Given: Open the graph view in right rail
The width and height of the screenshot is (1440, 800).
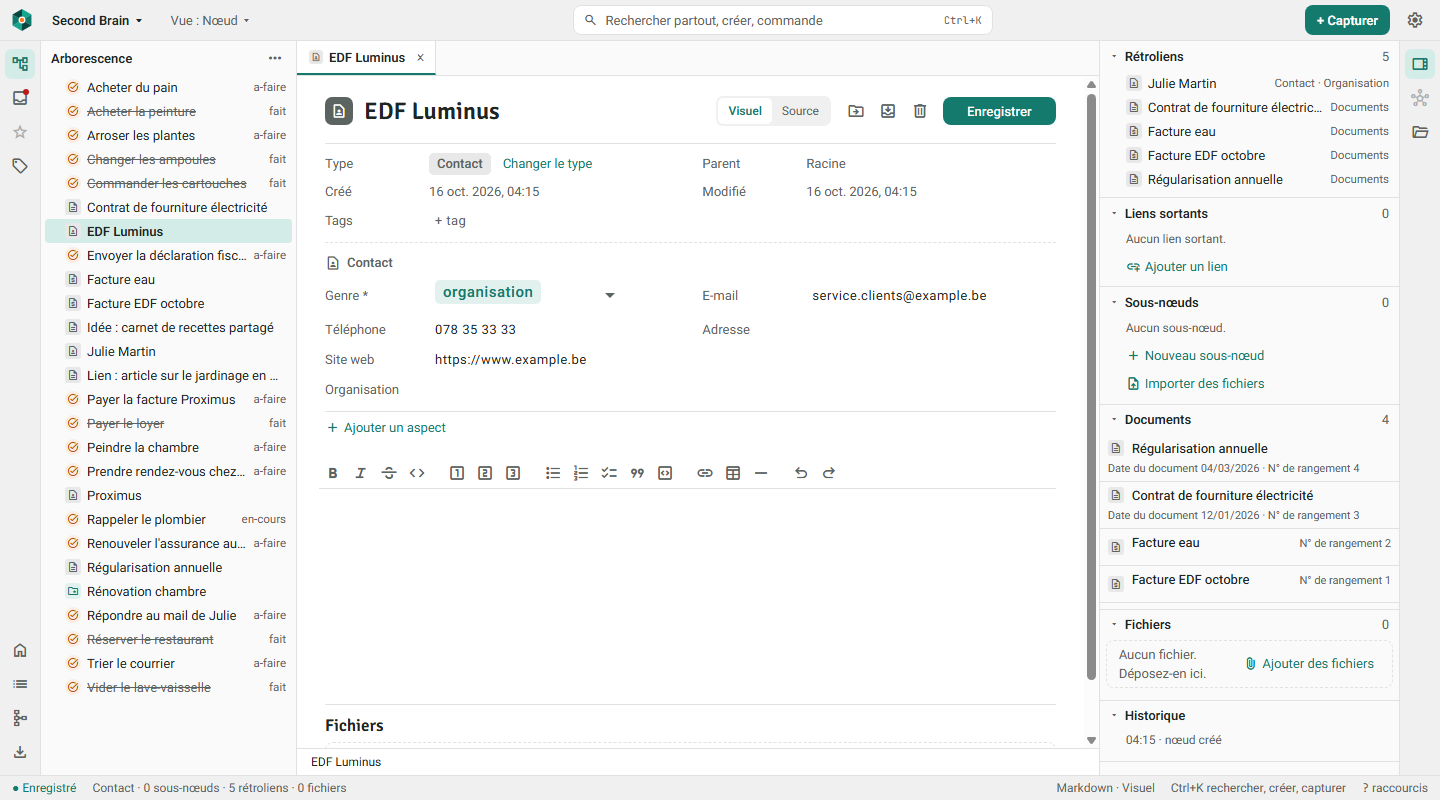Looking at the screenshot, I should (x=1420, y=98).
